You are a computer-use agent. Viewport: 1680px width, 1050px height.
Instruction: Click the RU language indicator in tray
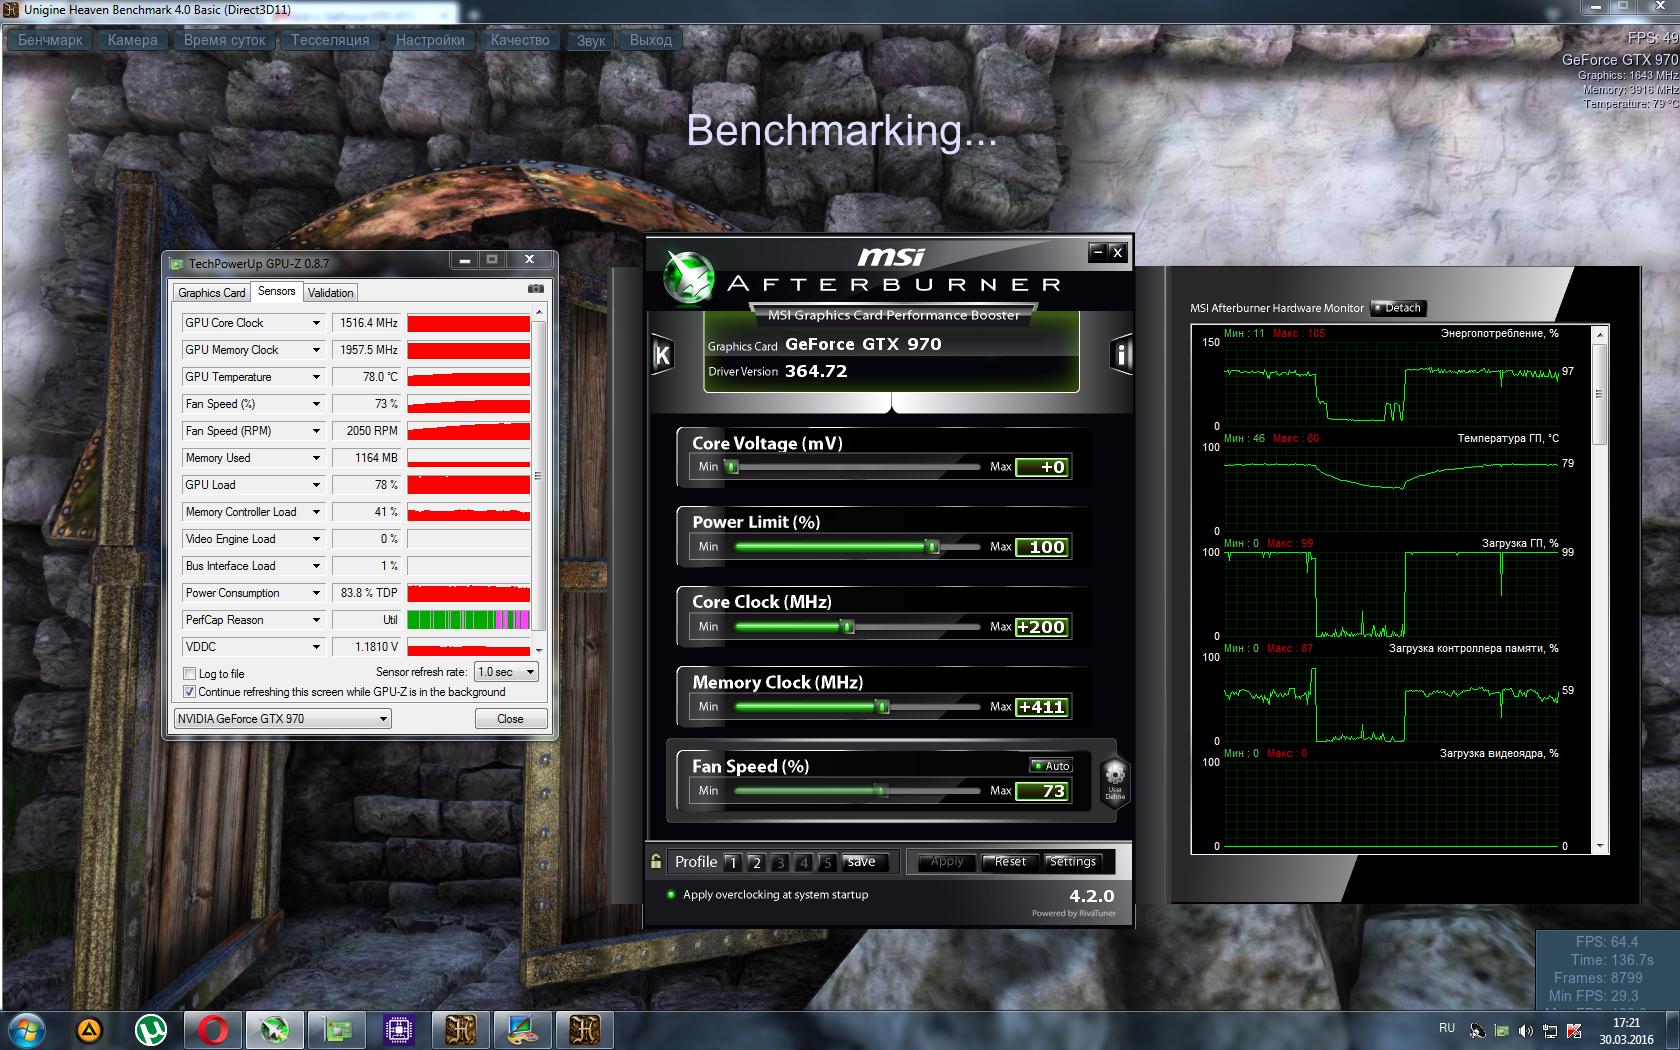pyautogui.click(x=1447, y=1028)
